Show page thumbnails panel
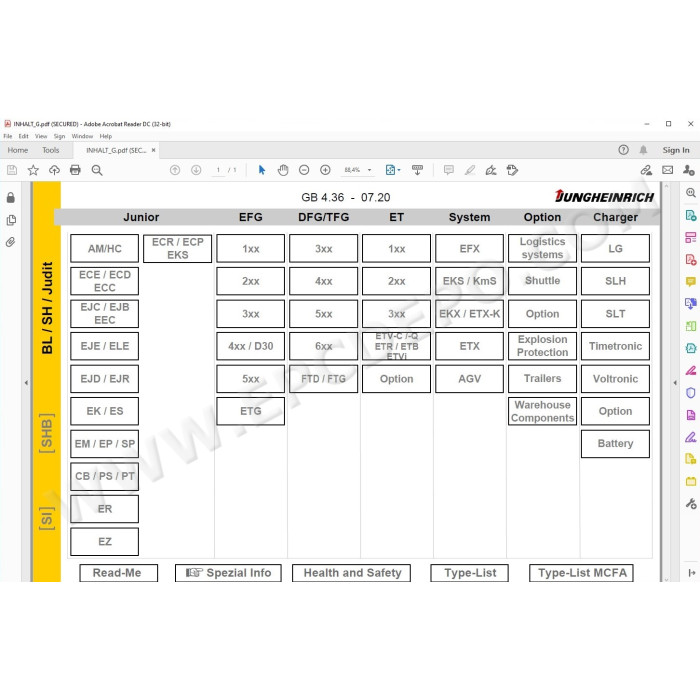Screen dimensions: 700x700 [11, 220]
